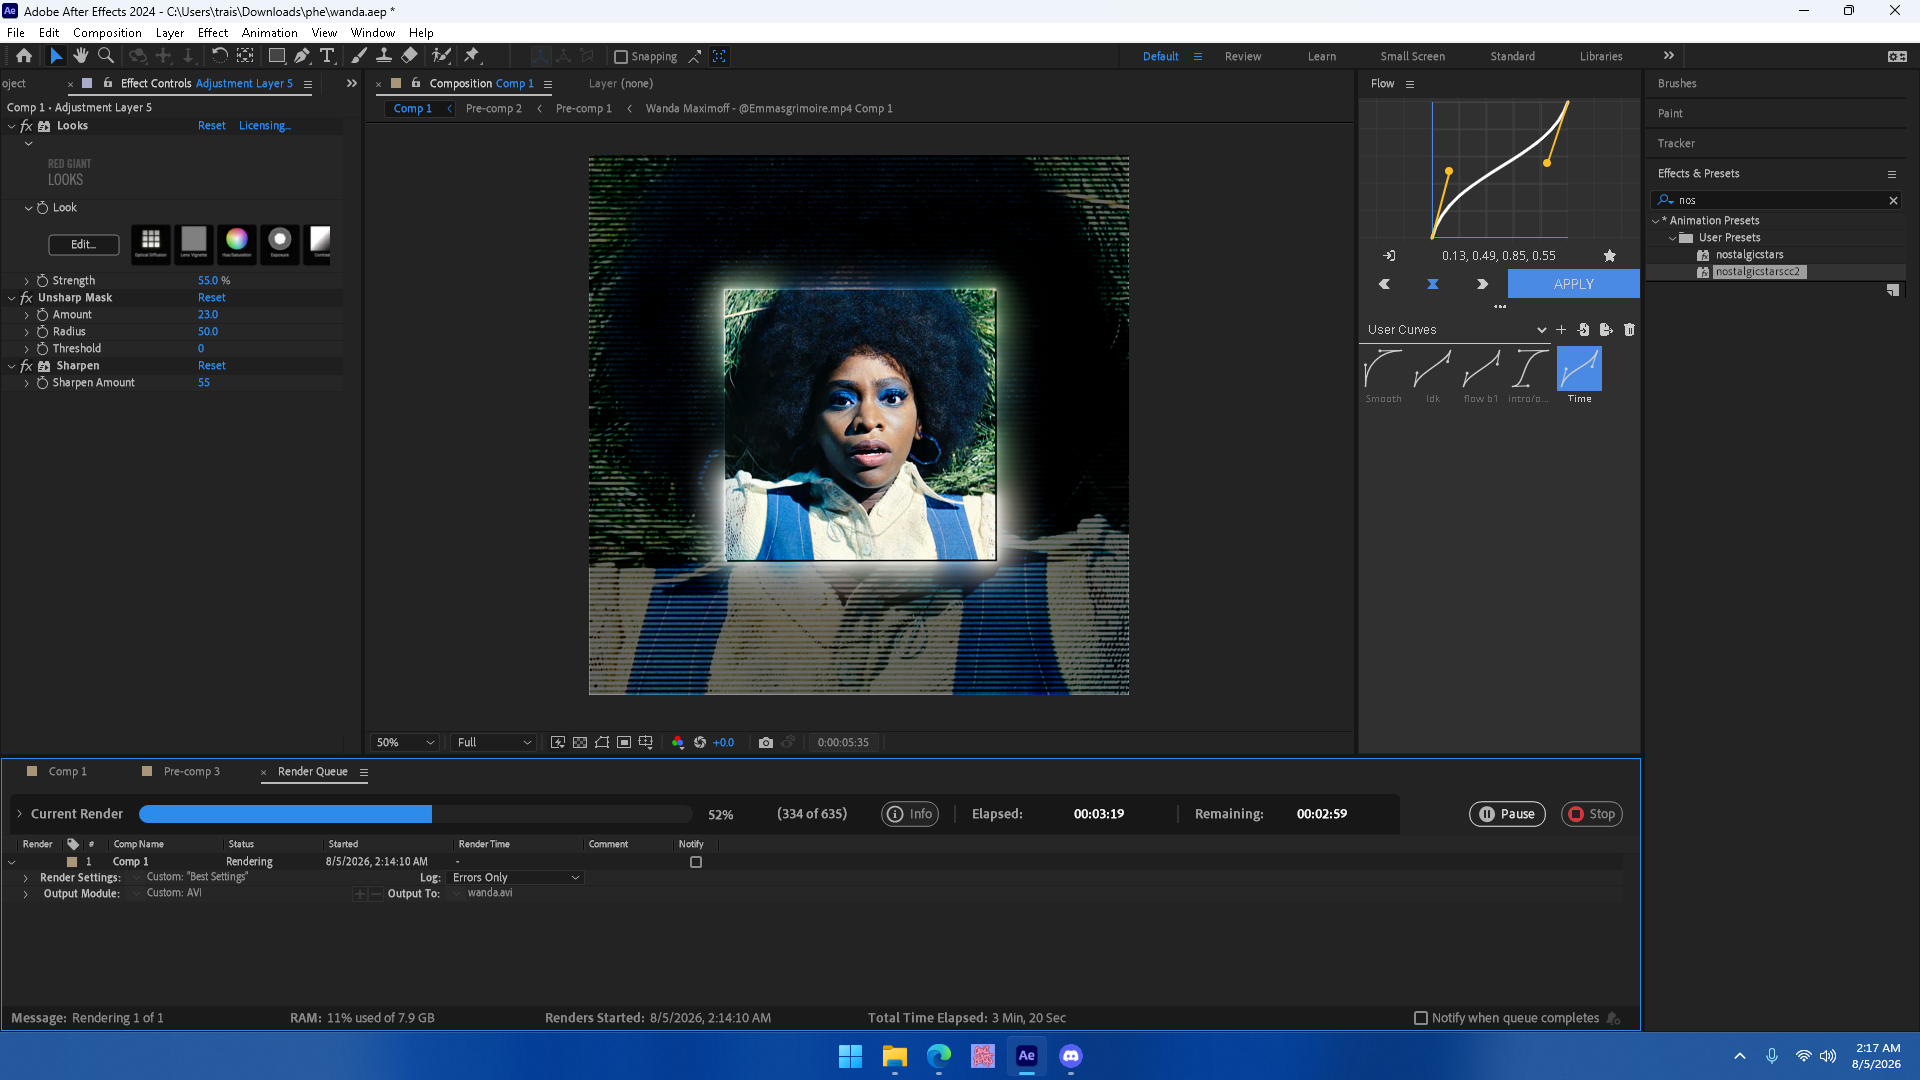The image size is (1920, 1080).
Task: Check Notify when queue completes
Action: [x=1421, y=1018]
